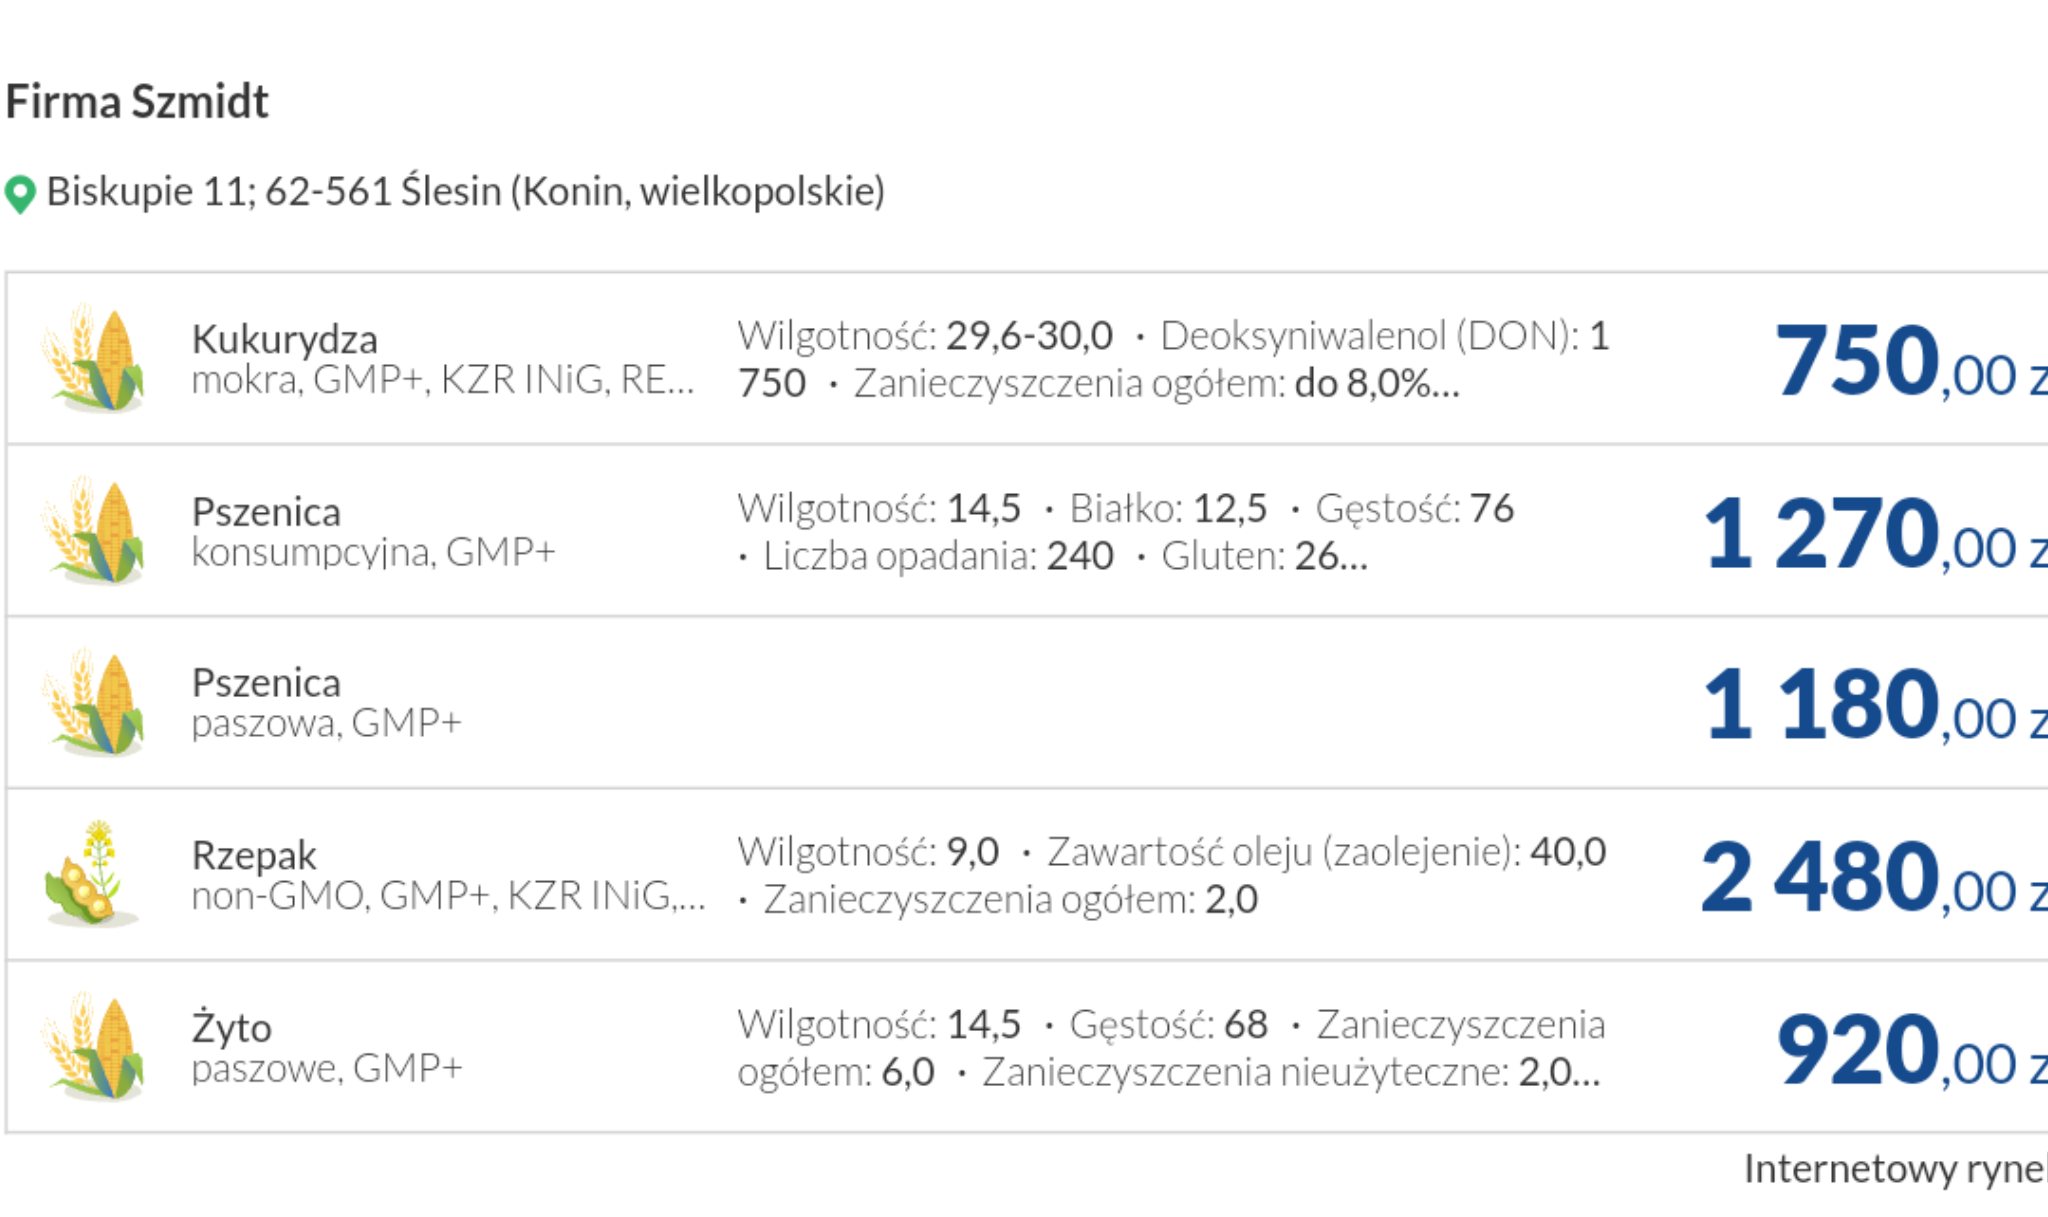Click the icon beside Pszenica paszowa
Viewport: 2048px width, 1217px height.
[x=93, y=703]
